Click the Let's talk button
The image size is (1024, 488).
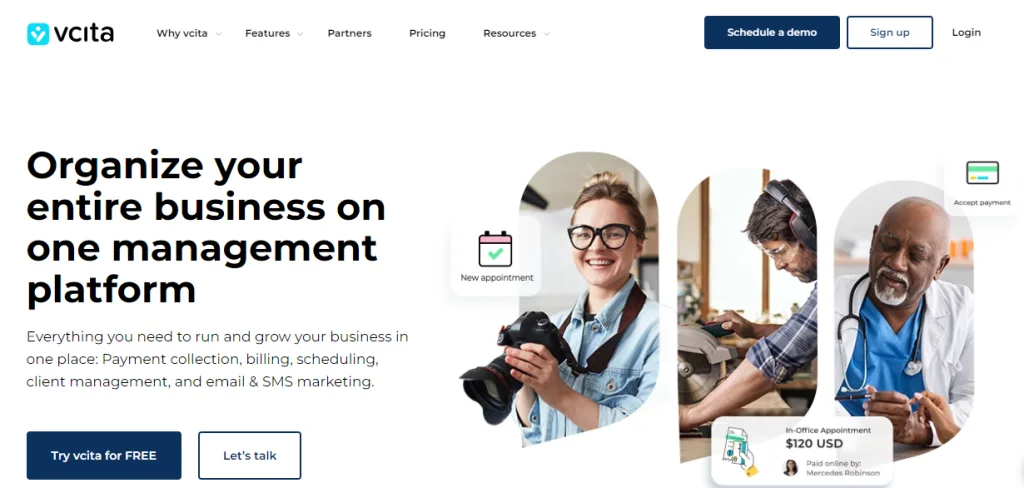pos(249,455)
